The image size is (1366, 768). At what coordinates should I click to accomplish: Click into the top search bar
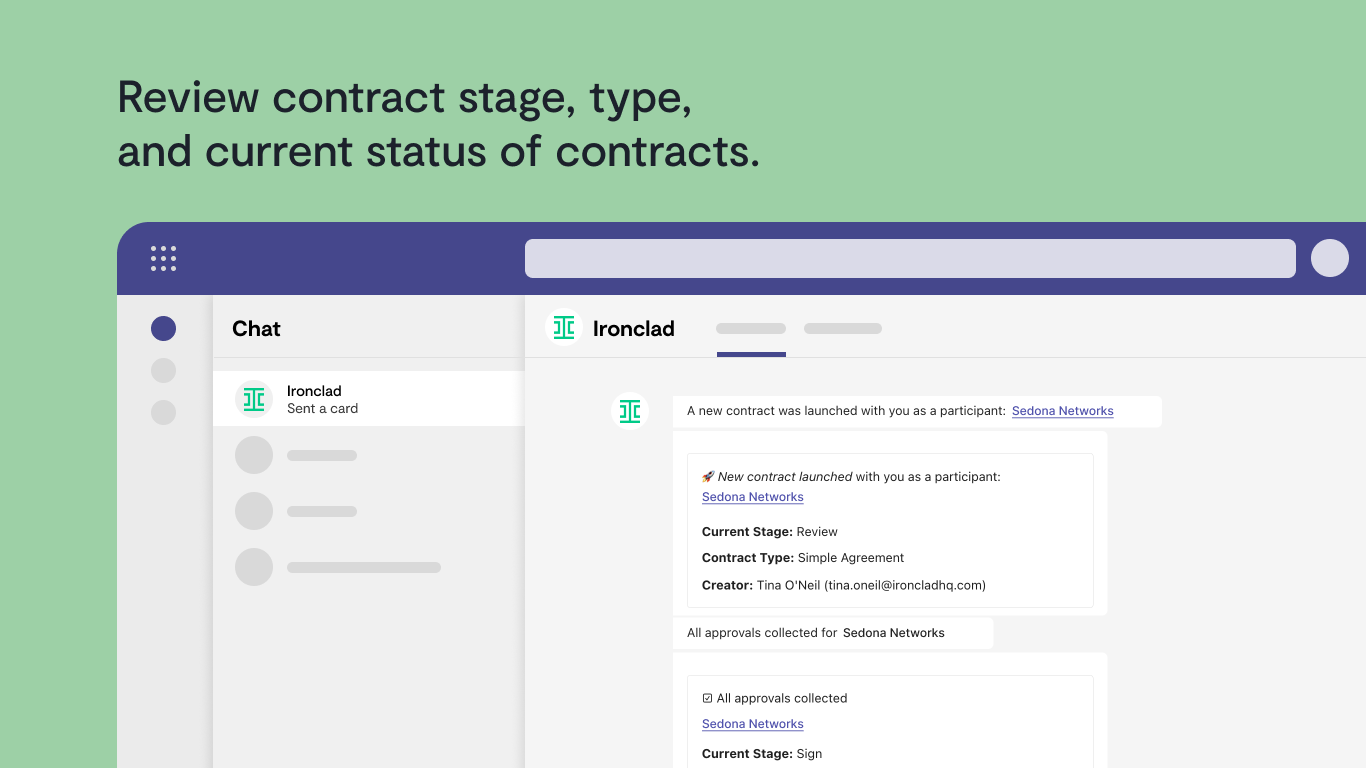(909, 258)
